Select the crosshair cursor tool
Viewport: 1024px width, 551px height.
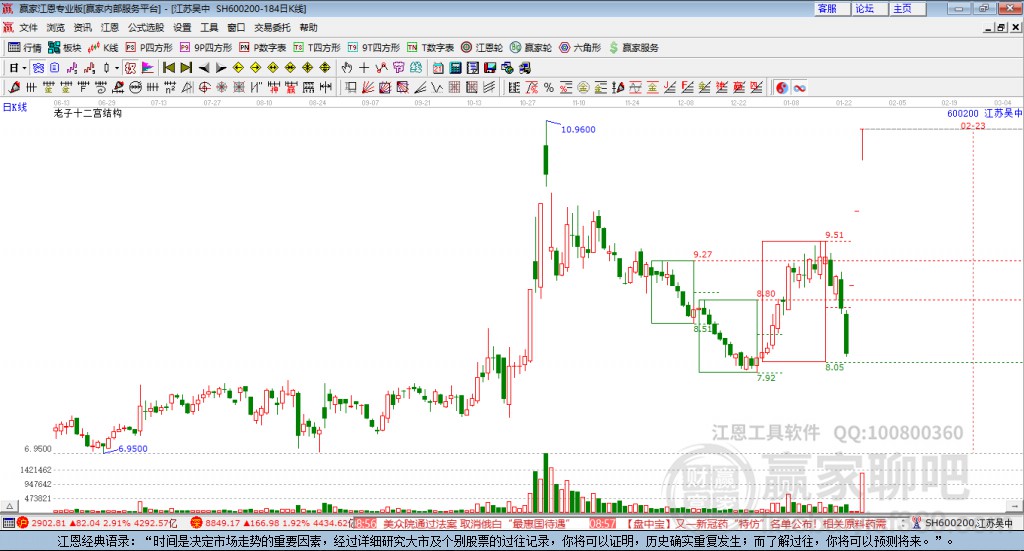tap(364, 68)
